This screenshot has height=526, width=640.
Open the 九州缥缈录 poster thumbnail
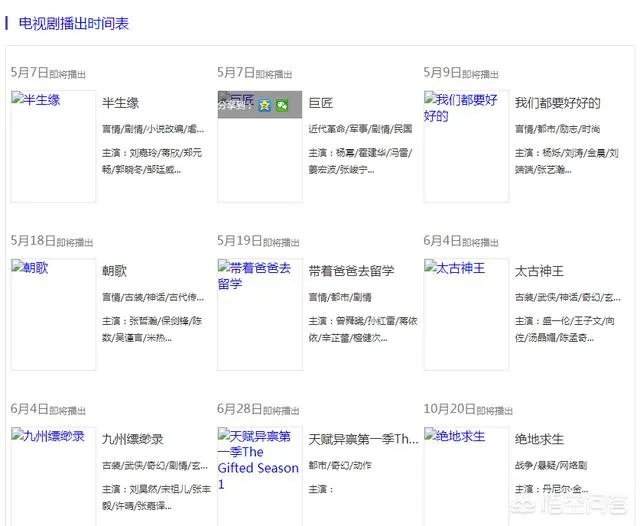coord(53,476)
